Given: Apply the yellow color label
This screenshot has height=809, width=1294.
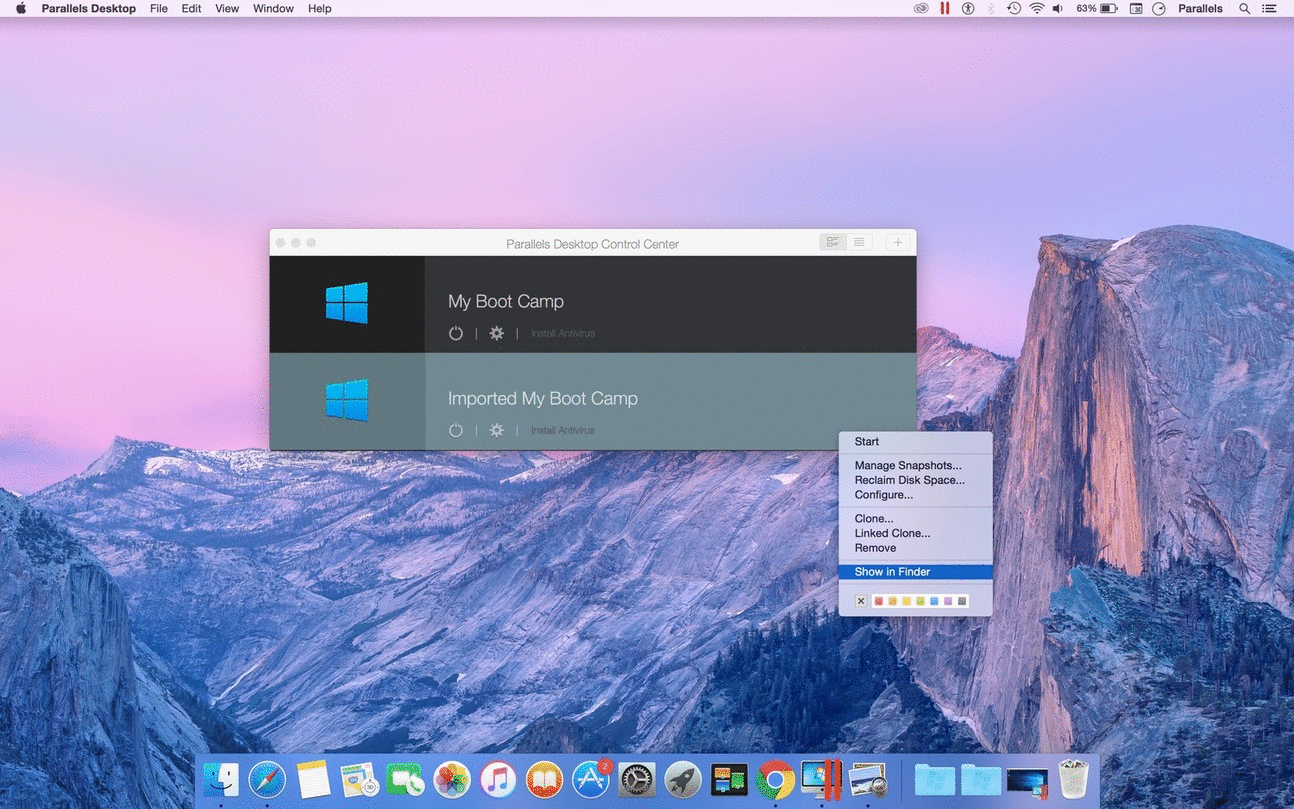Looking at the screenshot, I should pyautogui.click(x=906, y=601).
